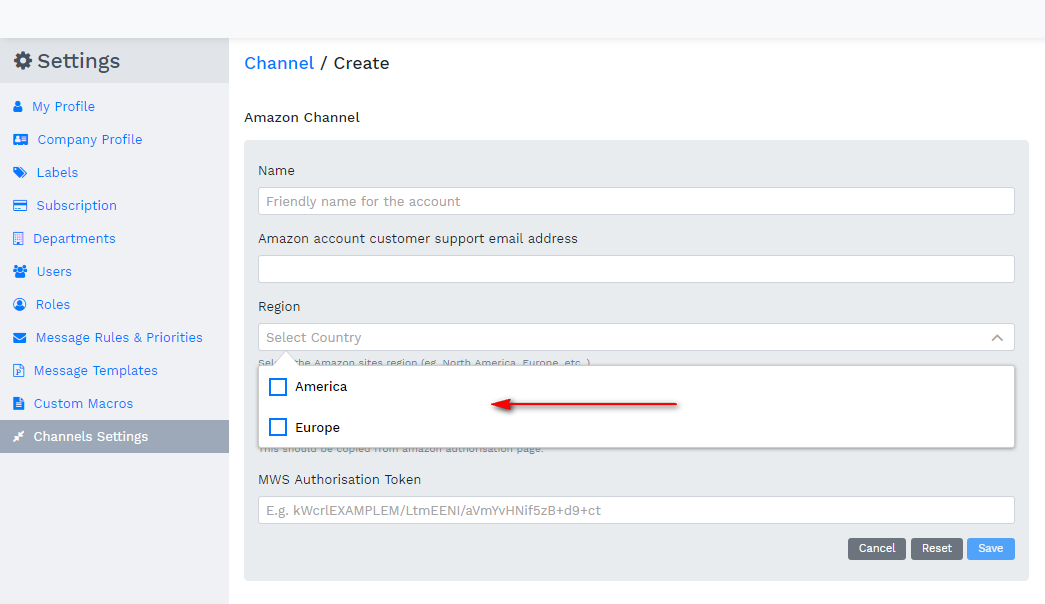Viewport: 1045px width, 604px height.
Task: Click the Users group icon
Action: coord(19,271)
